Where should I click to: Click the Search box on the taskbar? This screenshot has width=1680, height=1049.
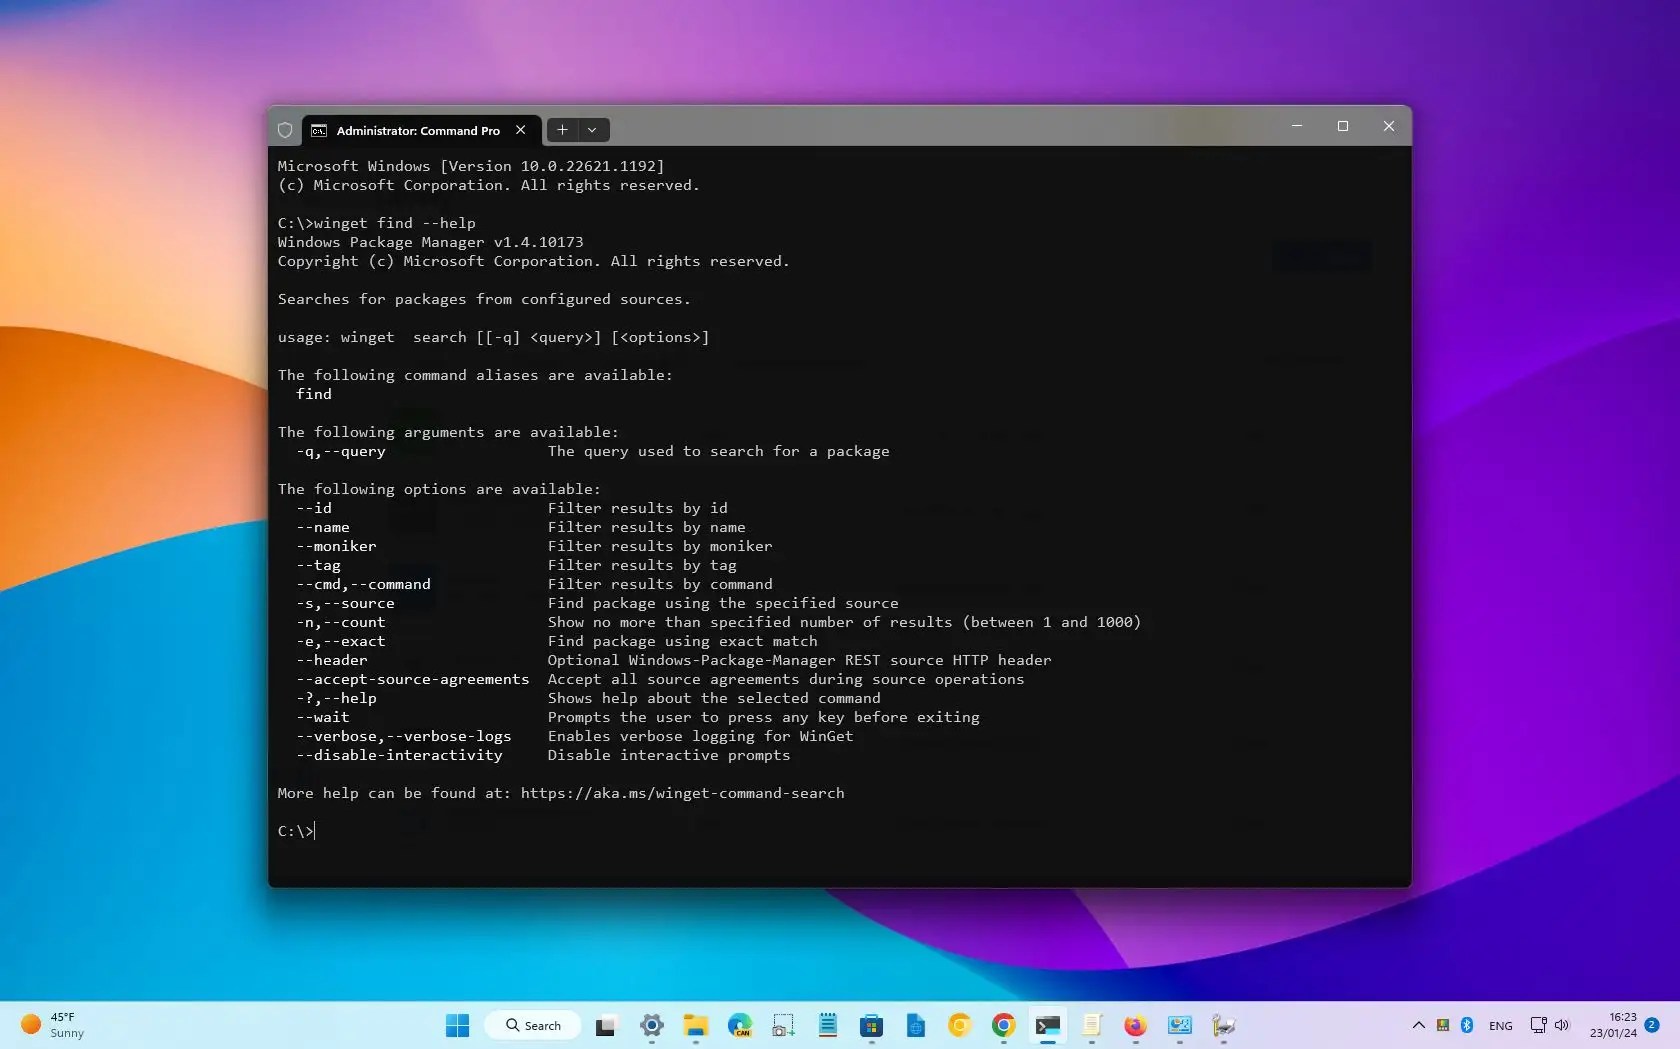click(532, 1025)
